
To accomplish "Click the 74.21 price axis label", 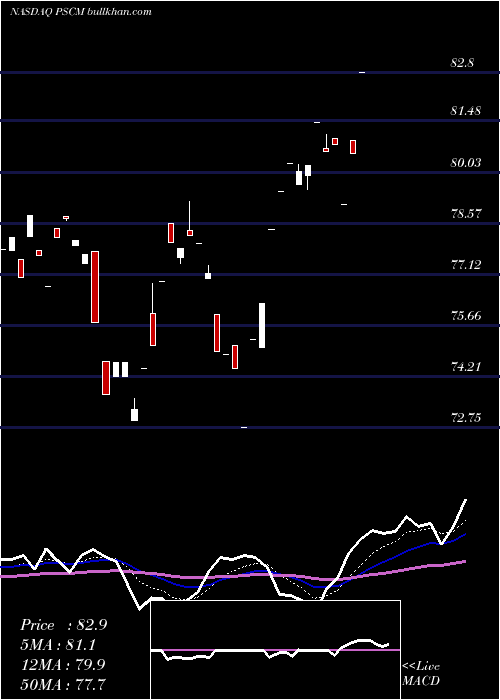I will tap(466, 367).
